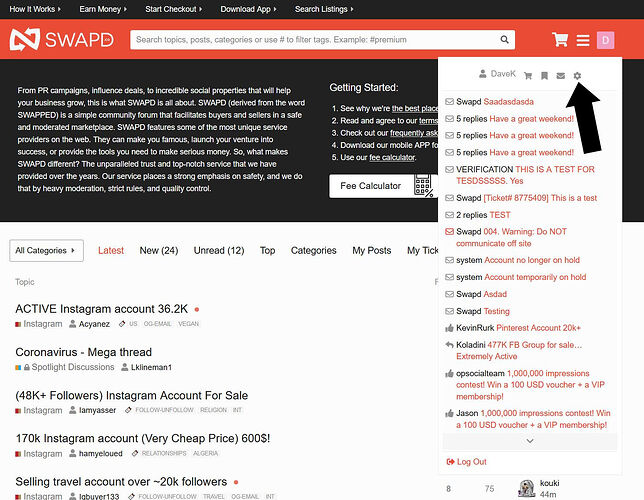Click user icon beside Lklineman1
This screenshot has height=500, width=644.
click(x=125, y=367)
